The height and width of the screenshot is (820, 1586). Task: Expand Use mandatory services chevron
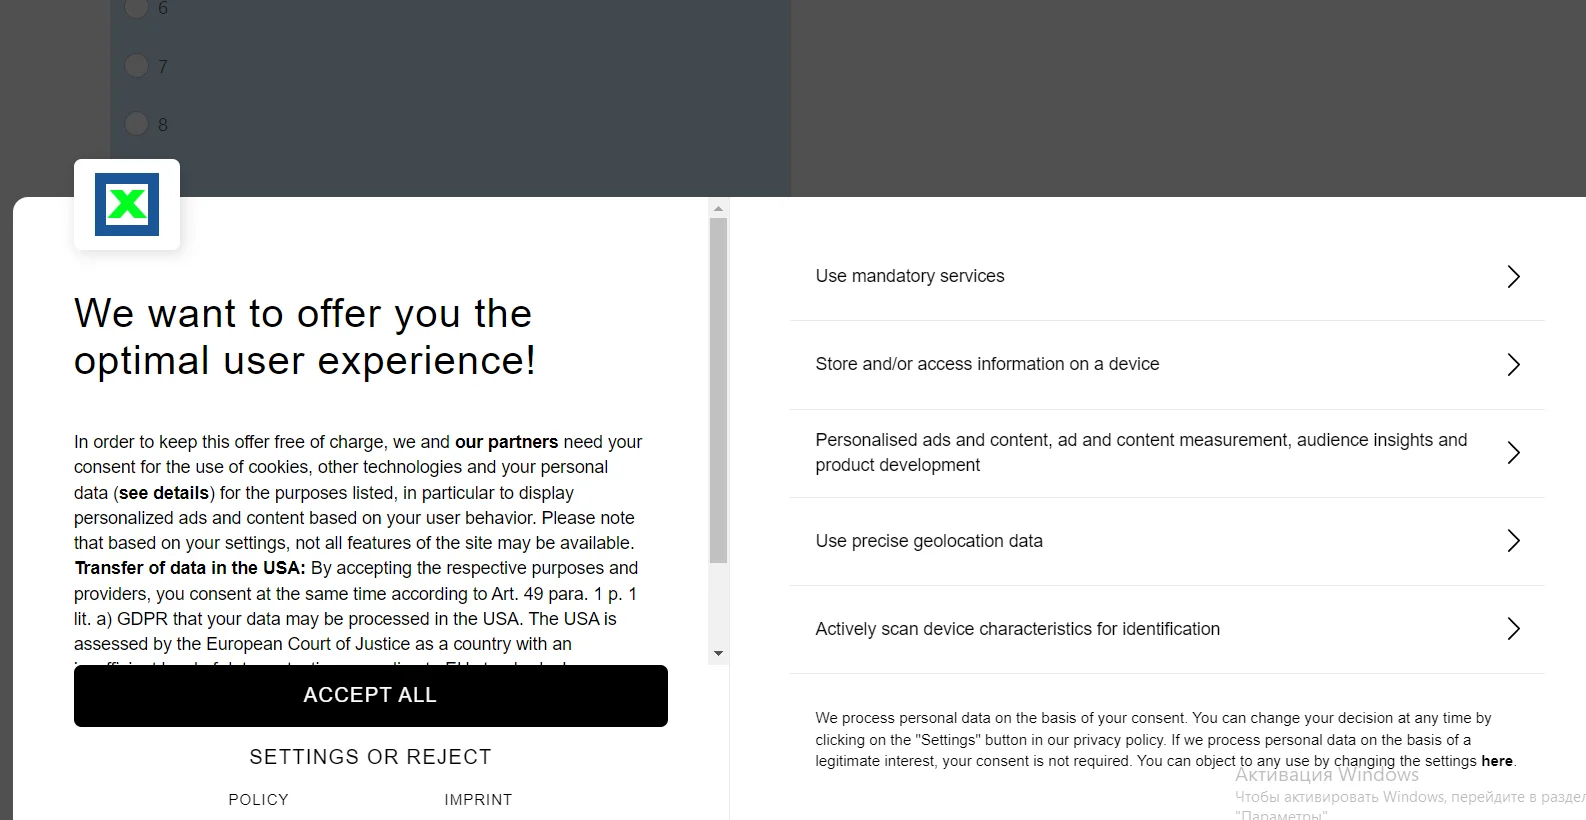tap(1513, 277)
